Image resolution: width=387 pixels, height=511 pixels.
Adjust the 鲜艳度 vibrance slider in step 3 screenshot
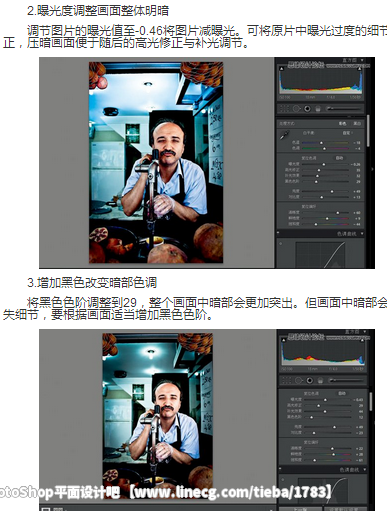point(328,454)
